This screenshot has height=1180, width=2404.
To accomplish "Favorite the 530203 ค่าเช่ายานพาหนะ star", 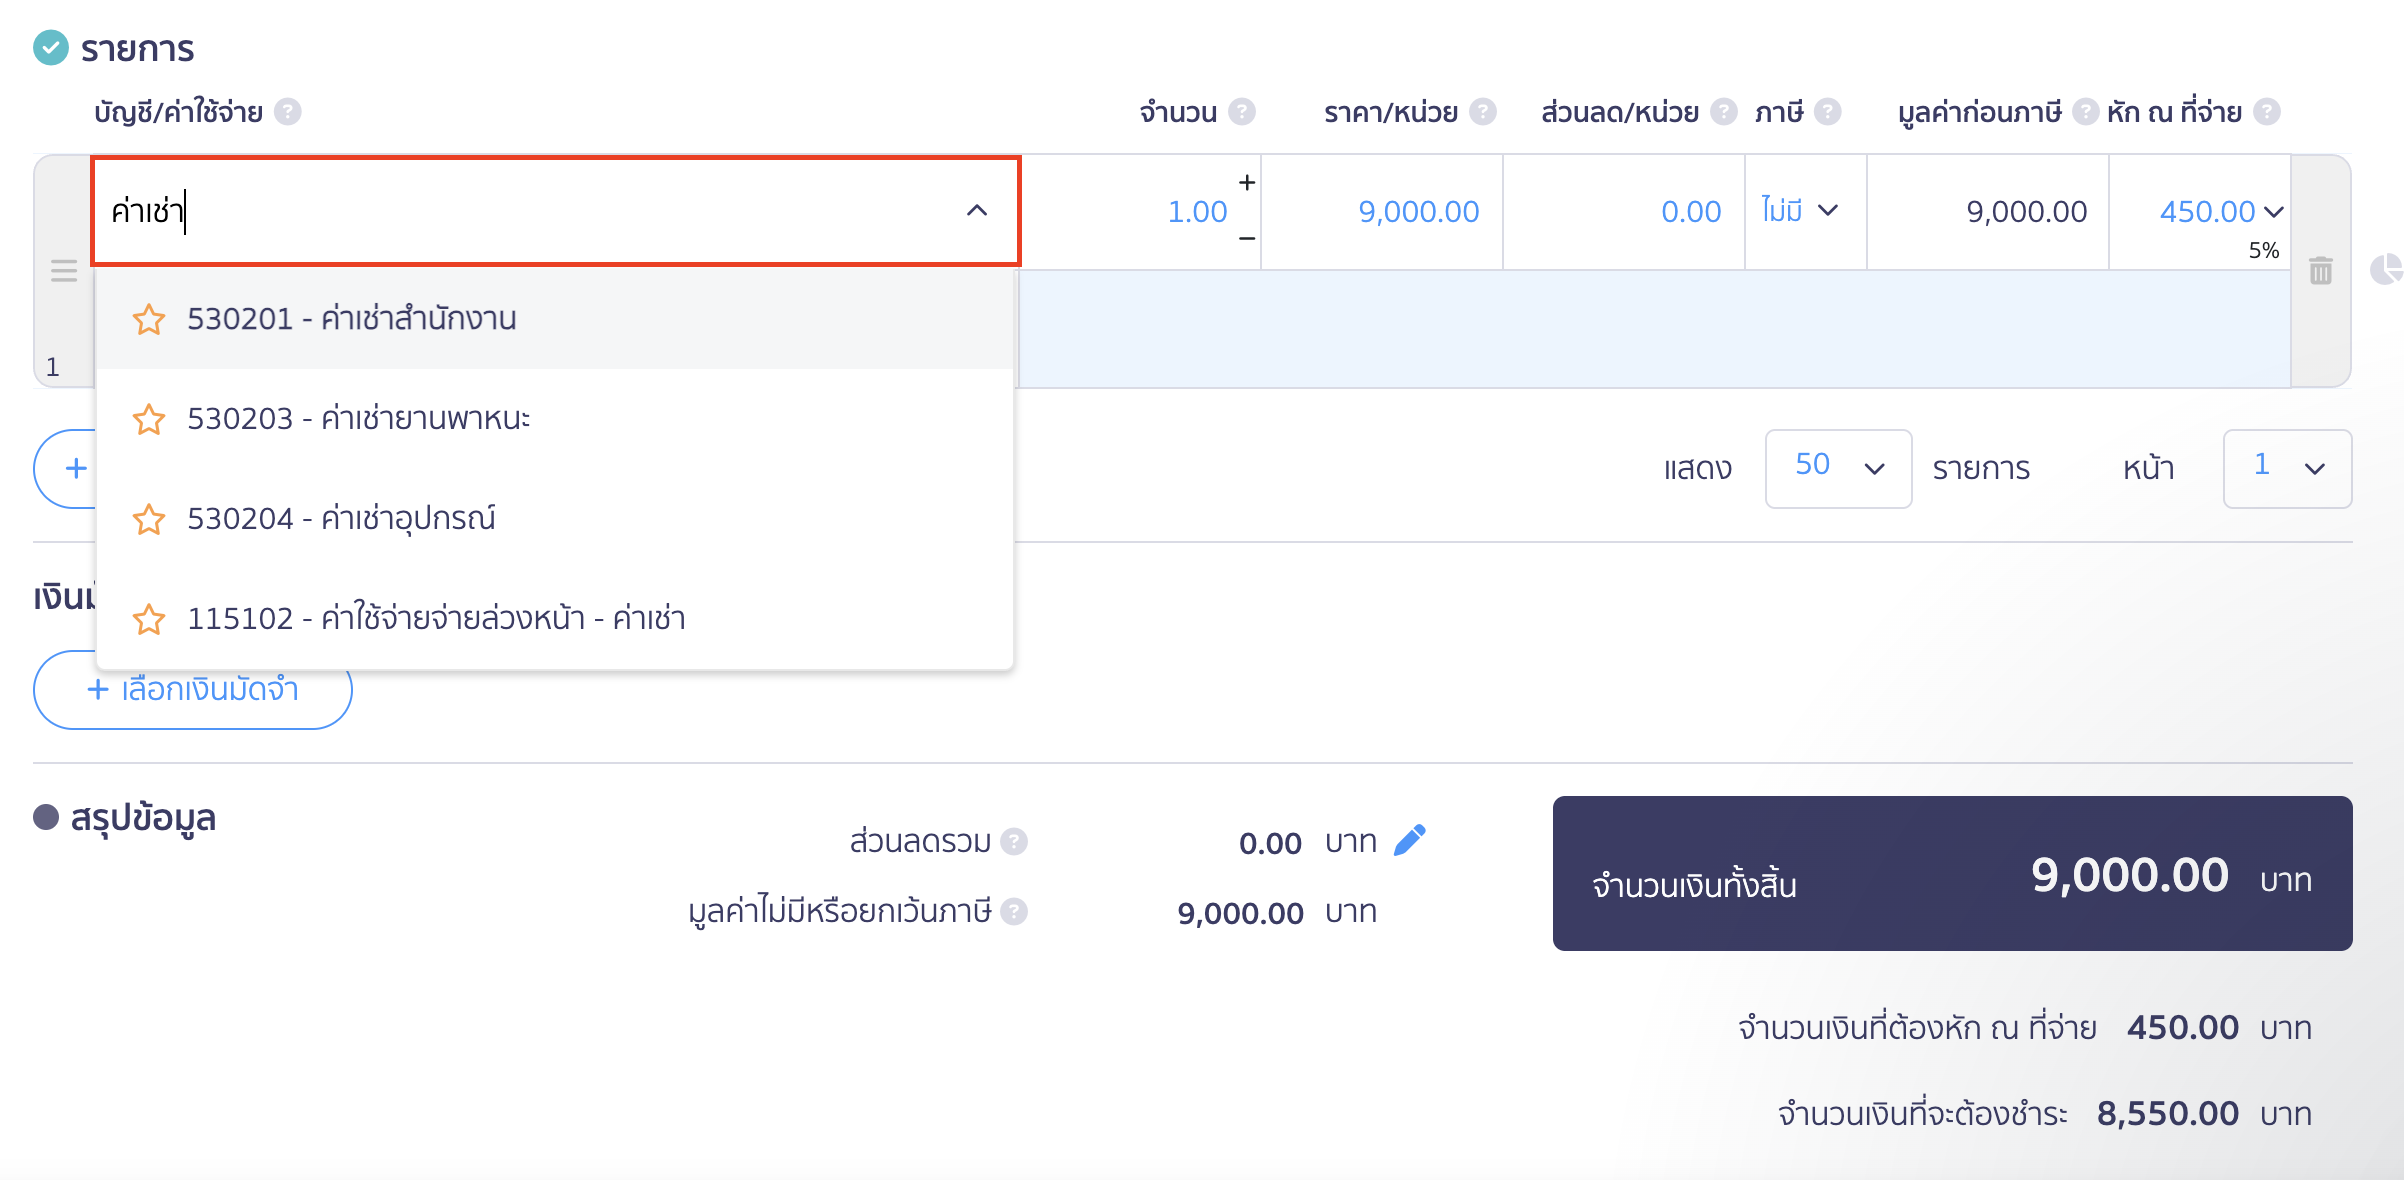I will (x=149, y=419).
